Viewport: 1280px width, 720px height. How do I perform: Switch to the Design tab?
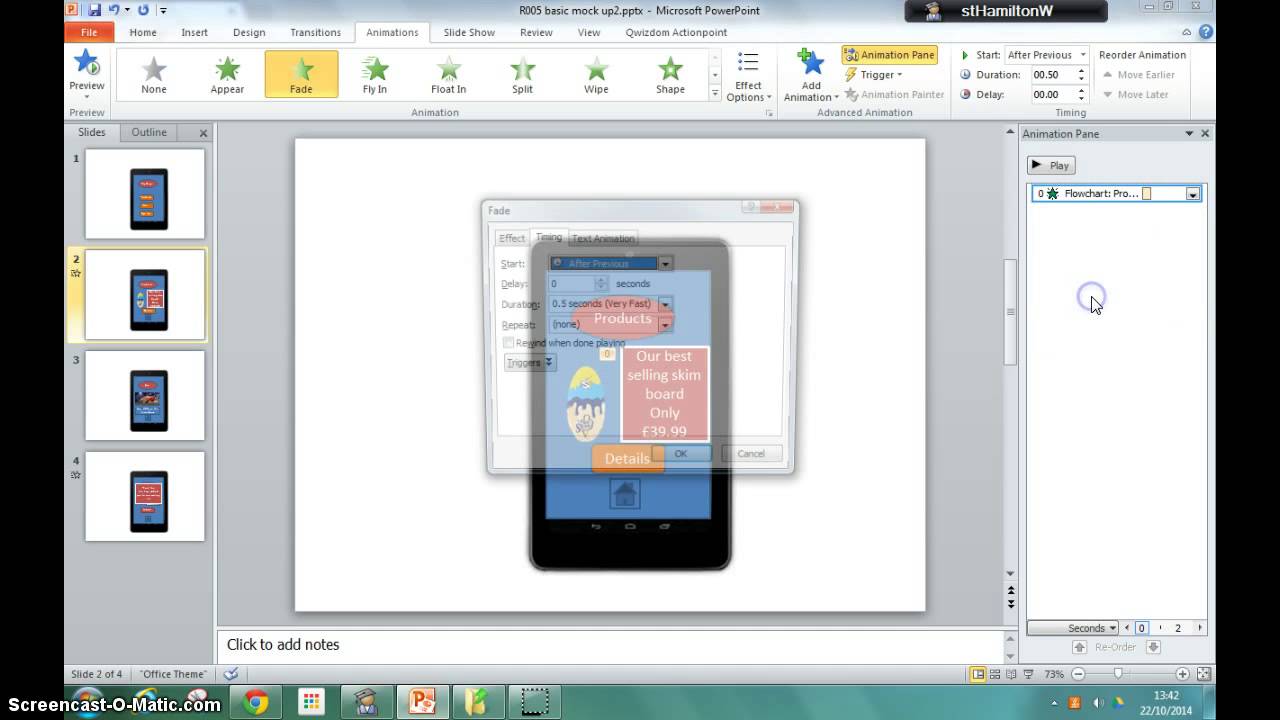[x=249, y=32]
